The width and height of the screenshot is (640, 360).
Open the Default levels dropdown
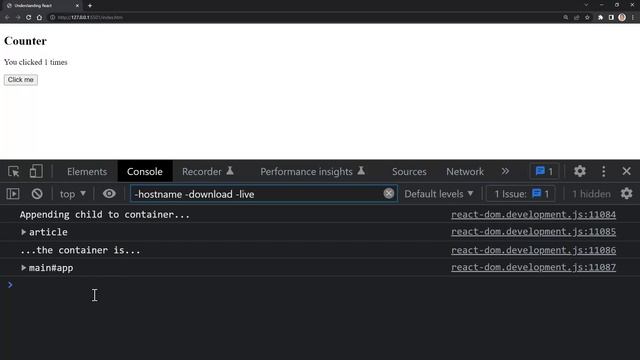439,194
